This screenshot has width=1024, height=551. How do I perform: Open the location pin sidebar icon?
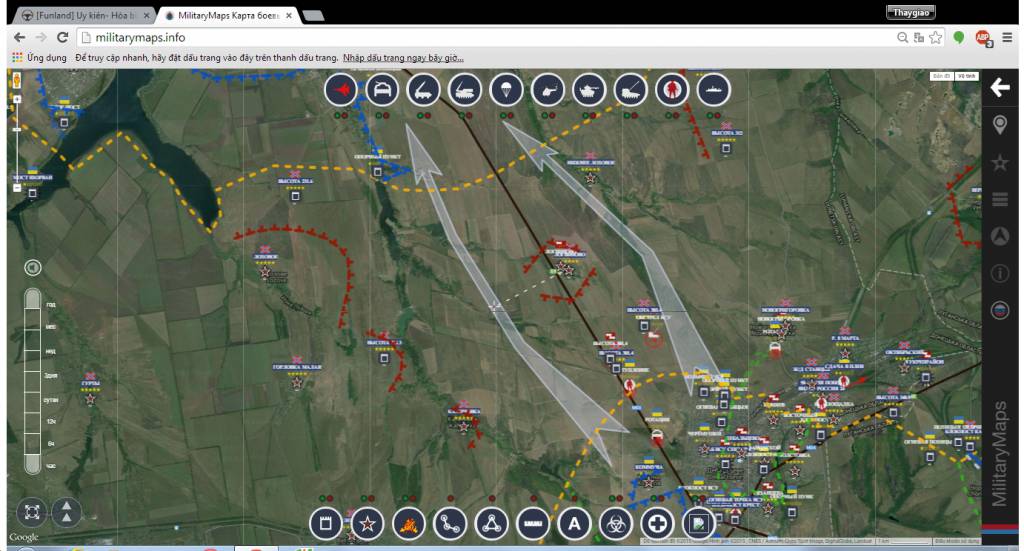point(1000,125)
